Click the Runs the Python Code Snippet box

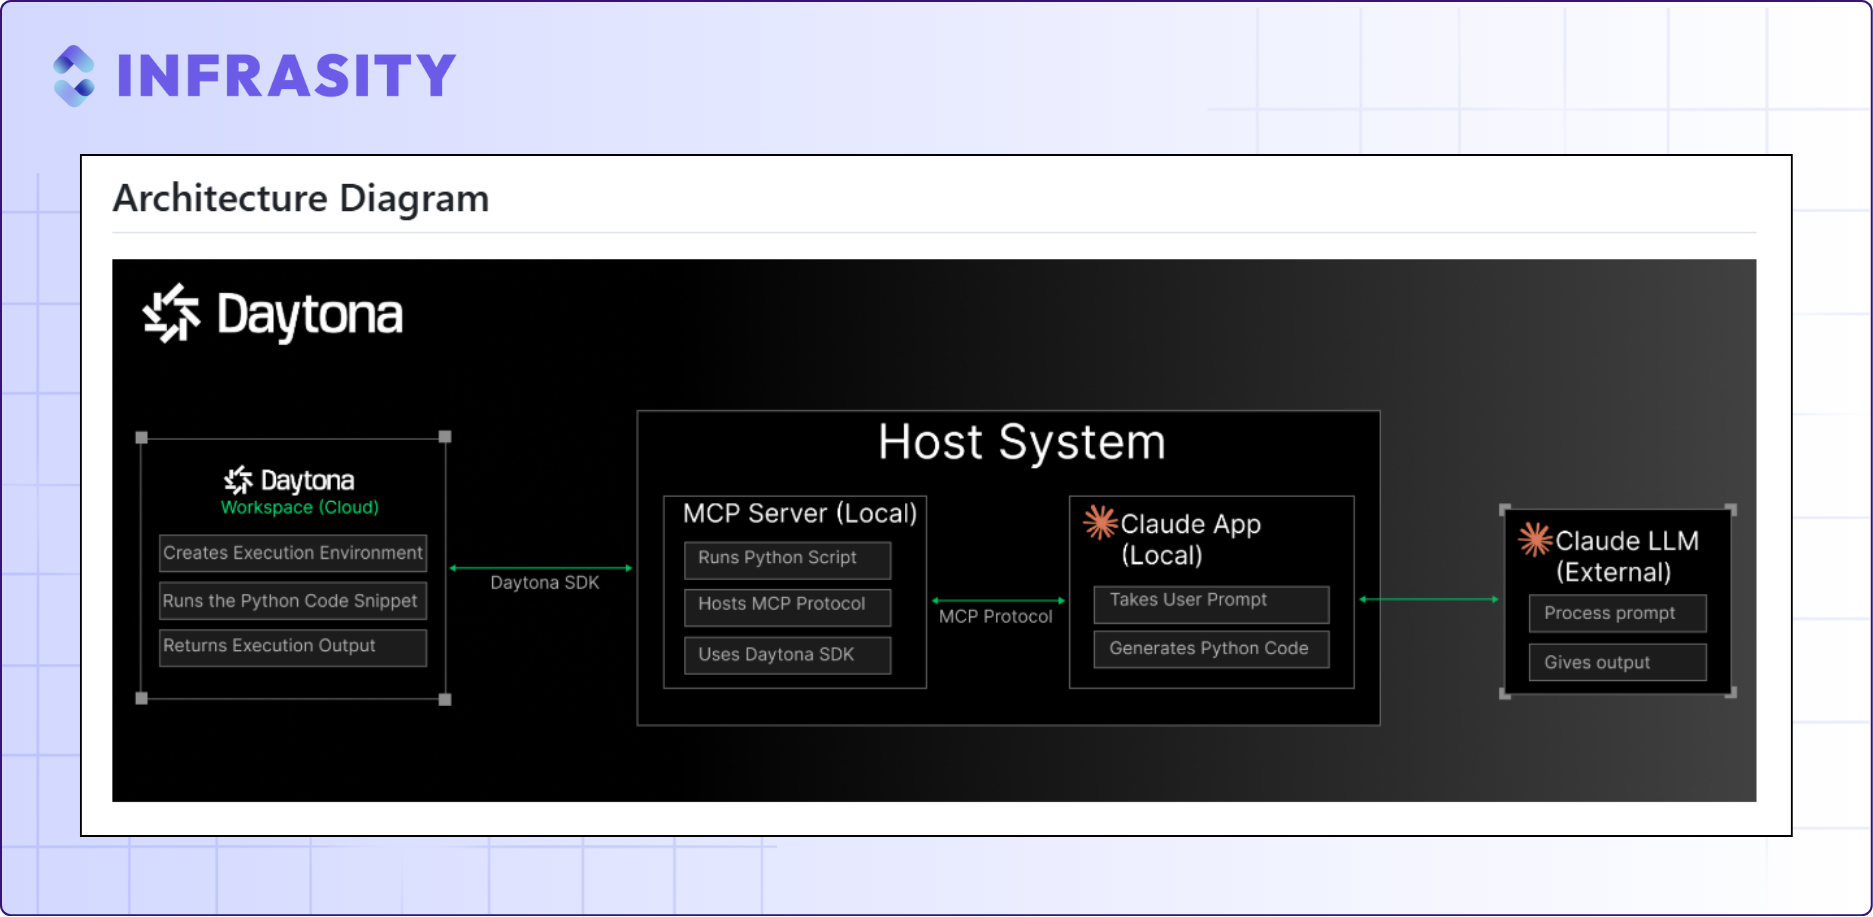click(x=293, y=601)
